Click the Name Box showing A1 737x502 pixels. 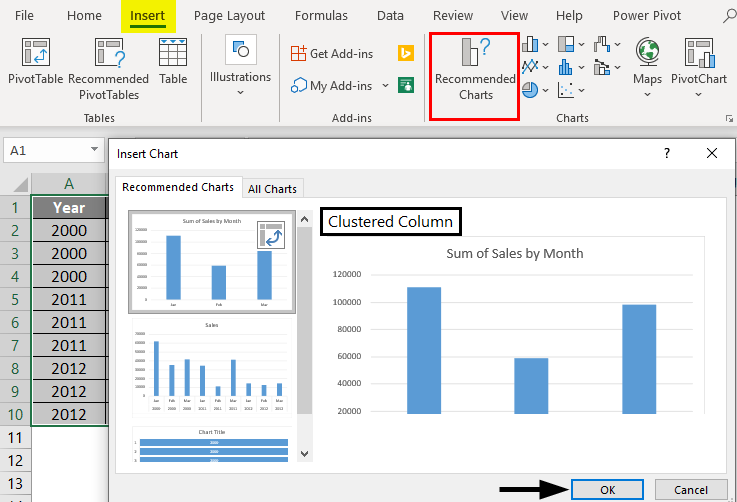tap(46, 150)
